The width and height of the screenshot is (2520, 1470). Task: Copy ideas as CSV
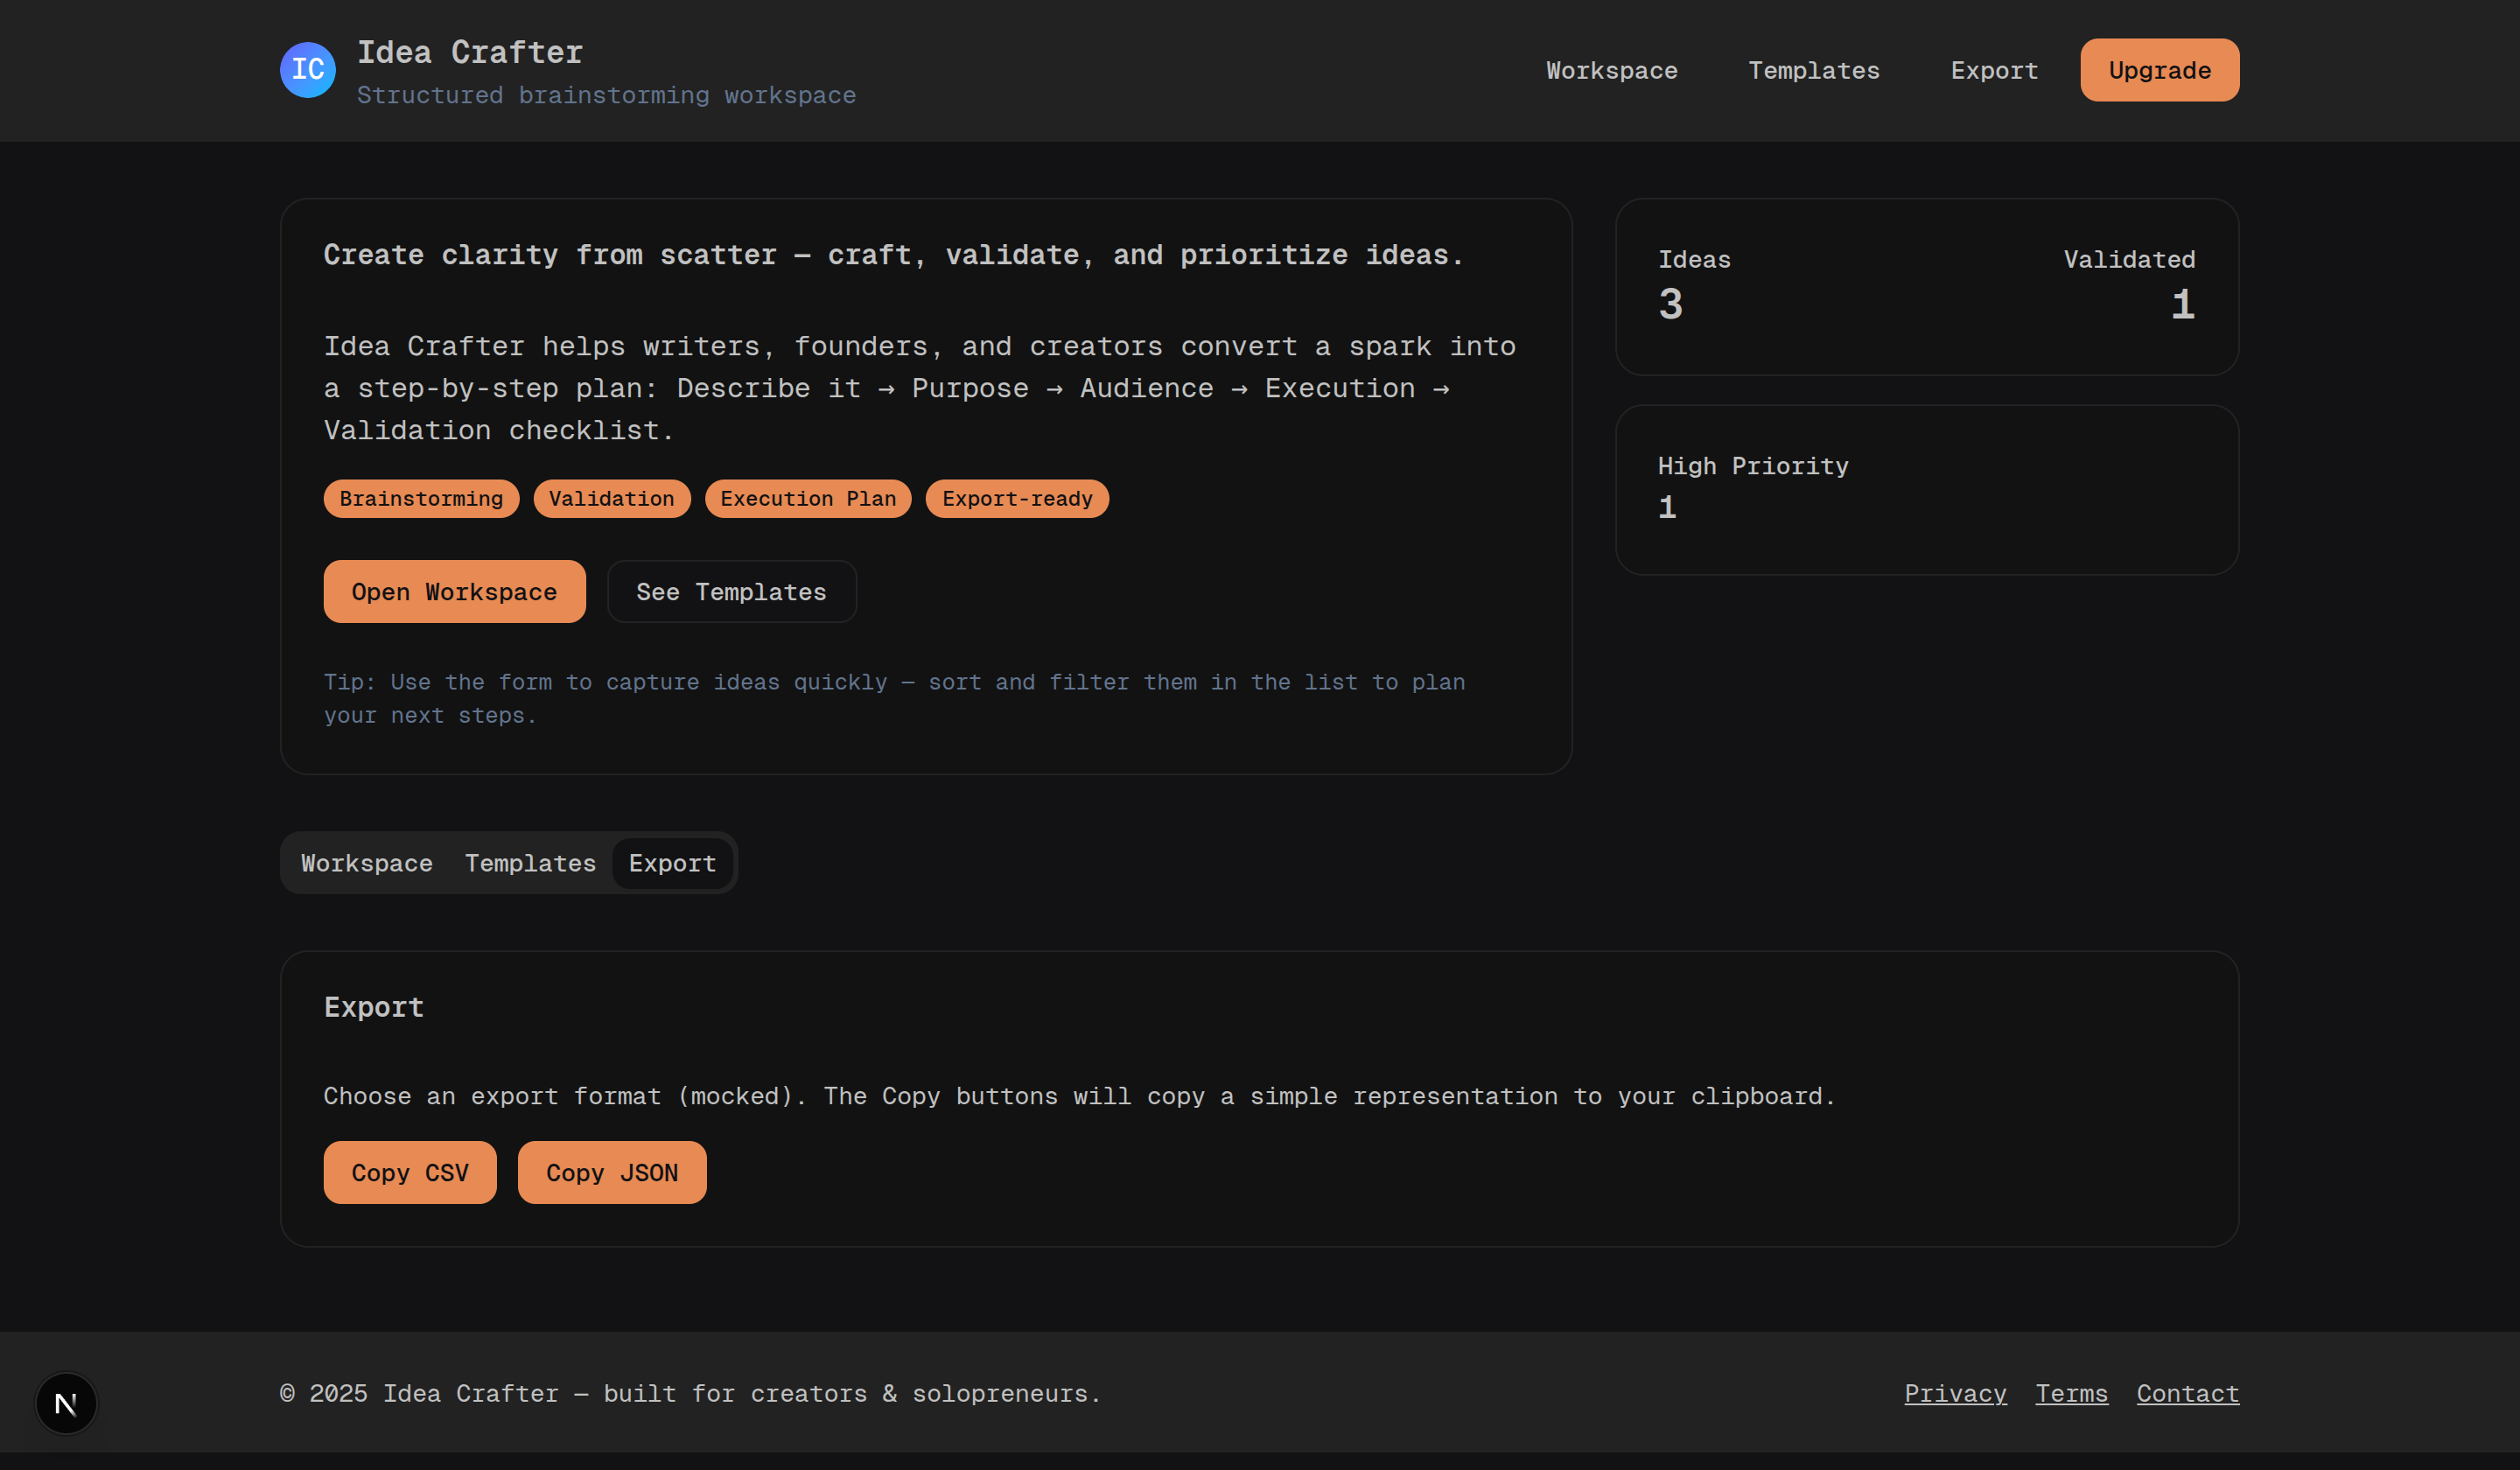[410, 1172]
